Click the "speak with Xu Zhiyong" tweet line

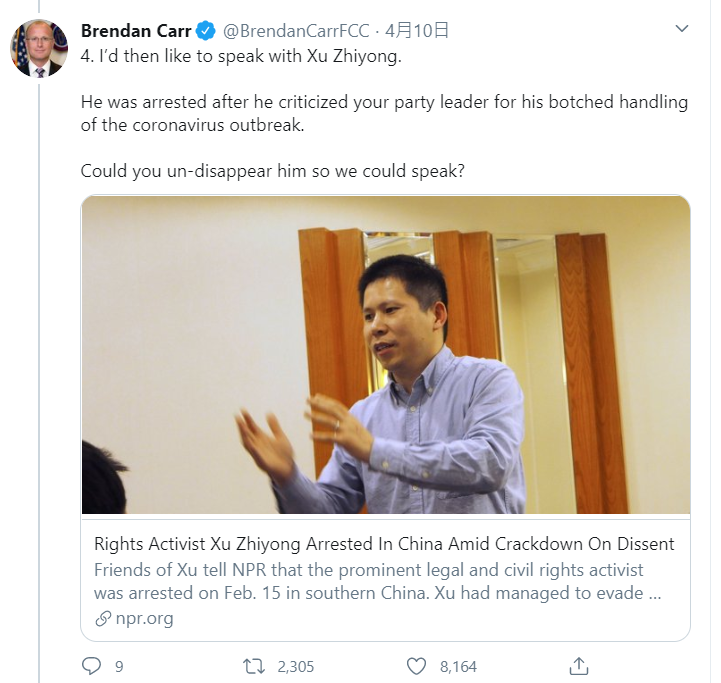(240, 56)
